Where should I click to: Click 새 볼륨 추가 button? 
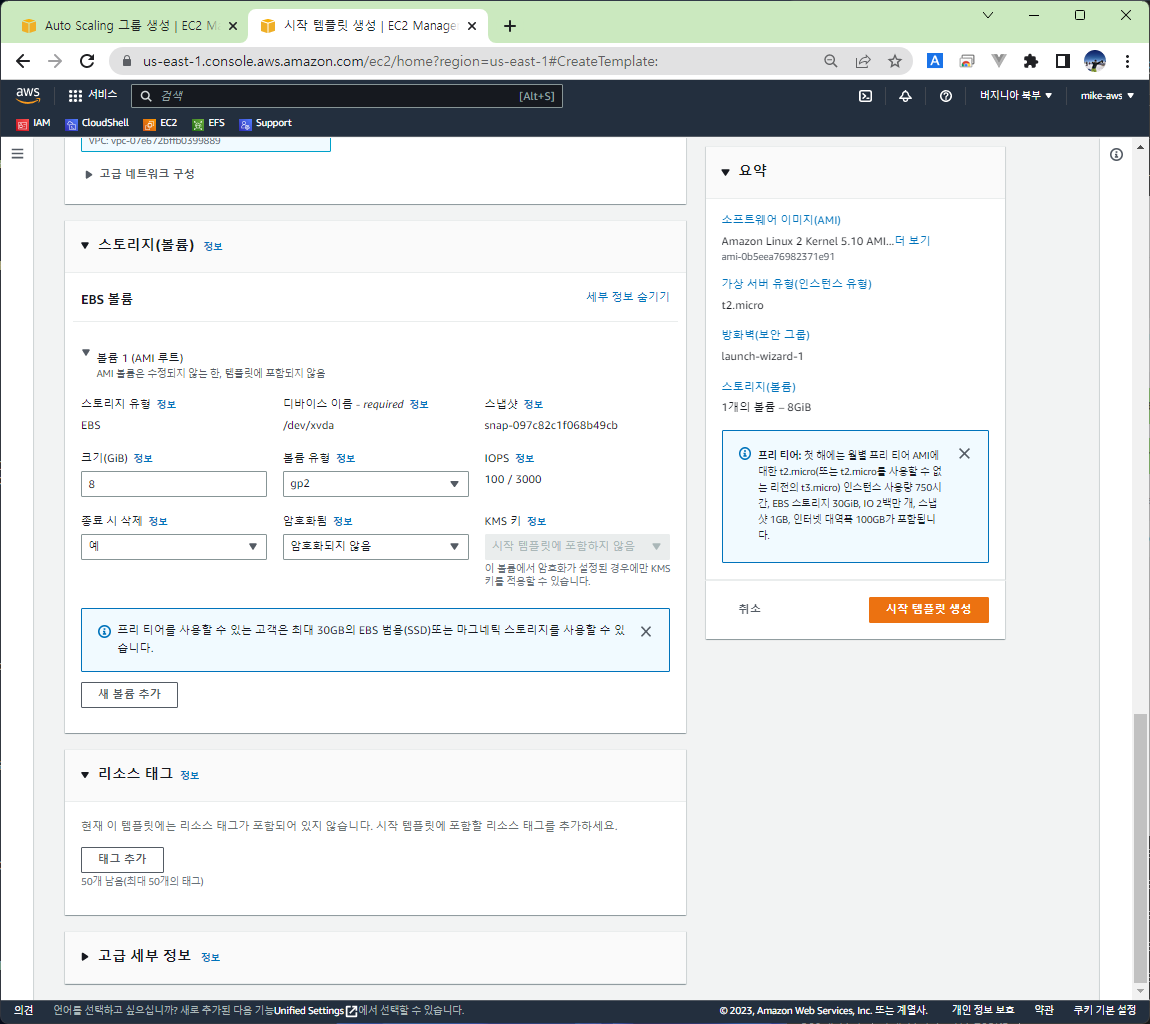[x=129, y=695]
